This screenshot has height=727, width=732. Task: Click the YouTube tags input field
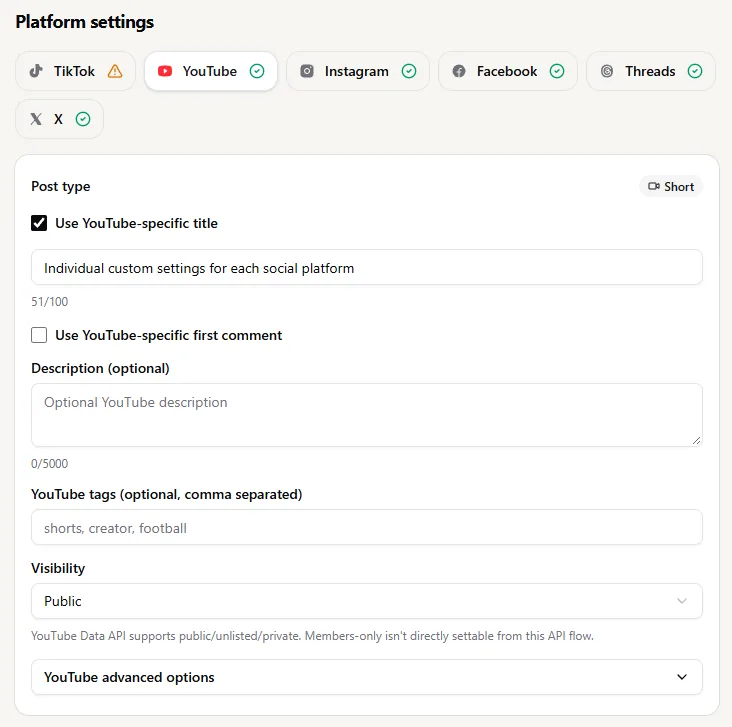pos(366,528)
